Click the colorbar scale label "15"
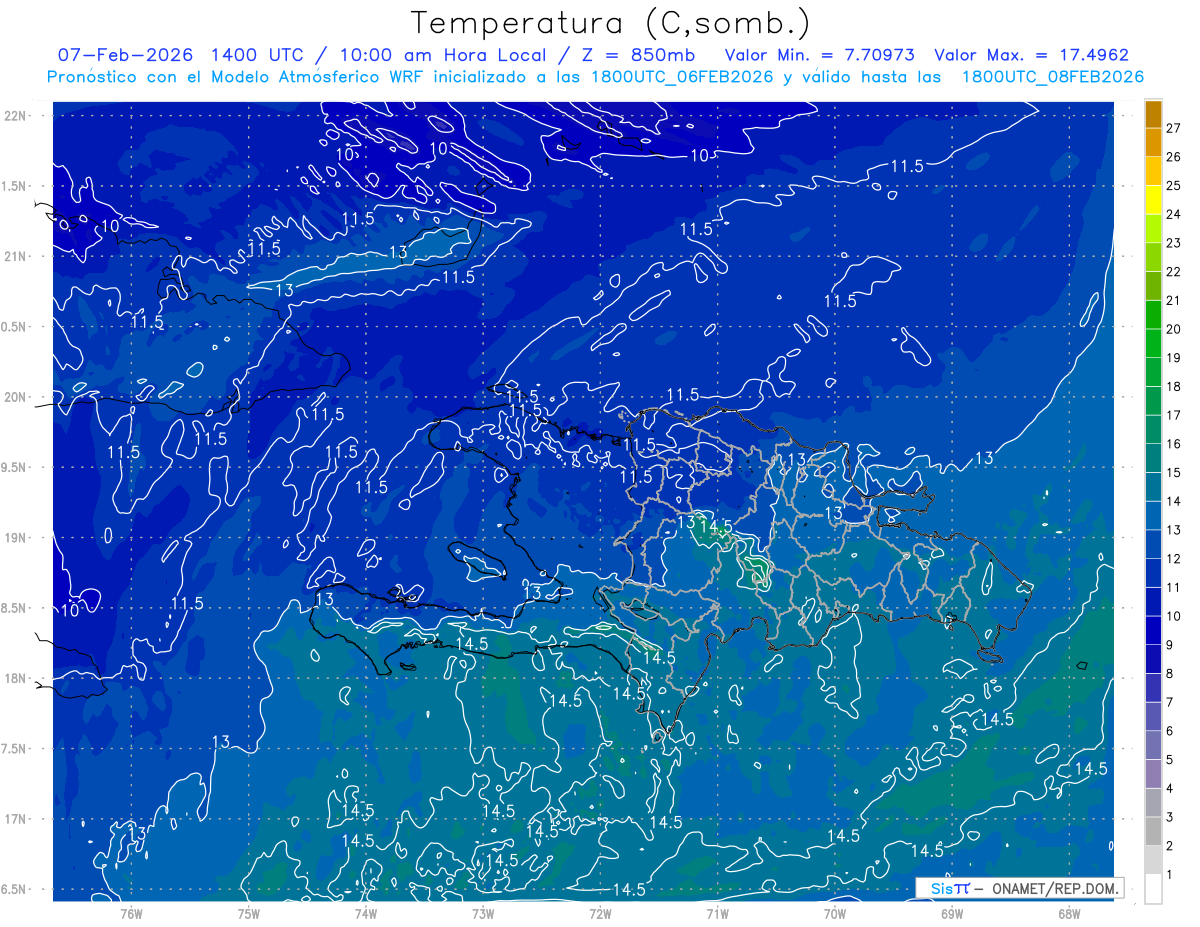Screen dimensions: 1200x927 [x=1174, y=472]
